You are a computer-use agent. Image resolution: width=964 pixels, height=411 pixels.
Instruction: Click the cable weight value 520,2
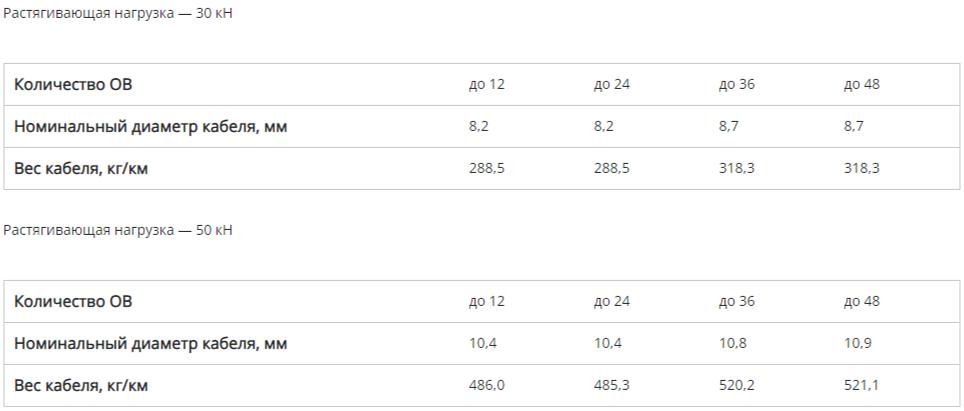tap(736, 386)
